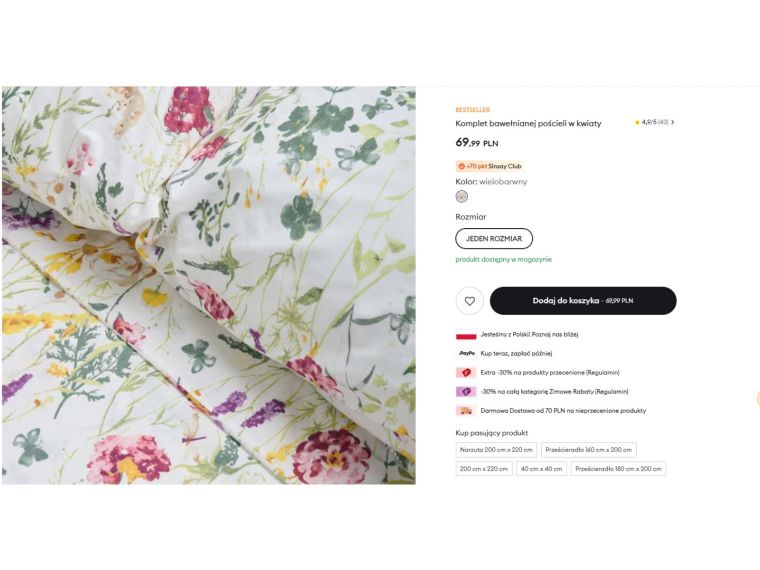Choose Prześcieradło 160 cm x 200 cm
Image resolution: width=760 pixels, height=570 pixels.
pos(589,450)
